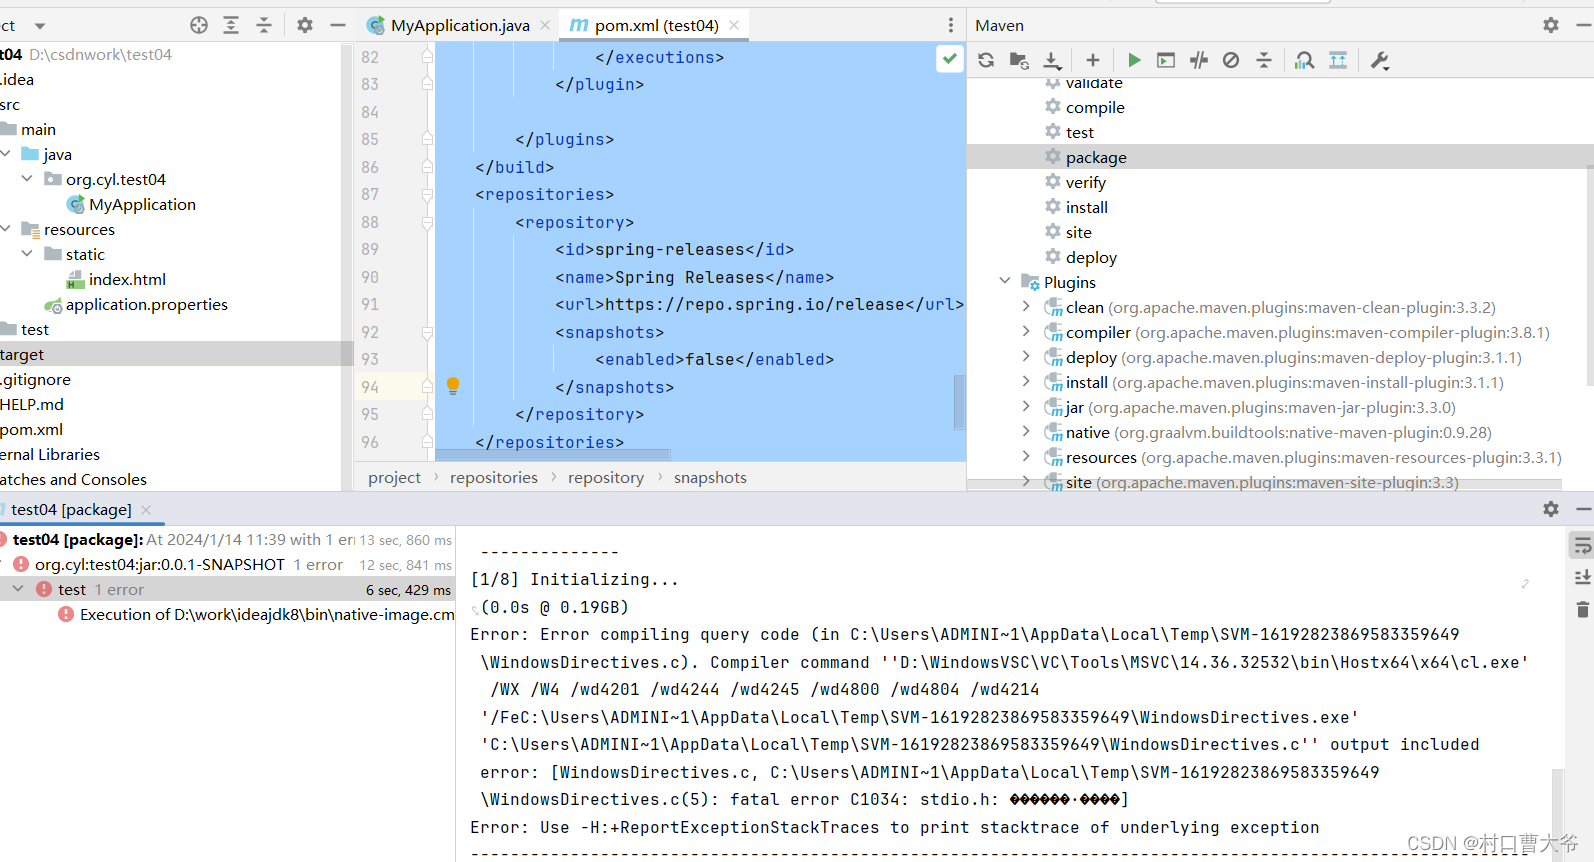The height and width of the screenshot is (862, 1594).
Task: Collapse the java folder
Action: pos(6,154)
